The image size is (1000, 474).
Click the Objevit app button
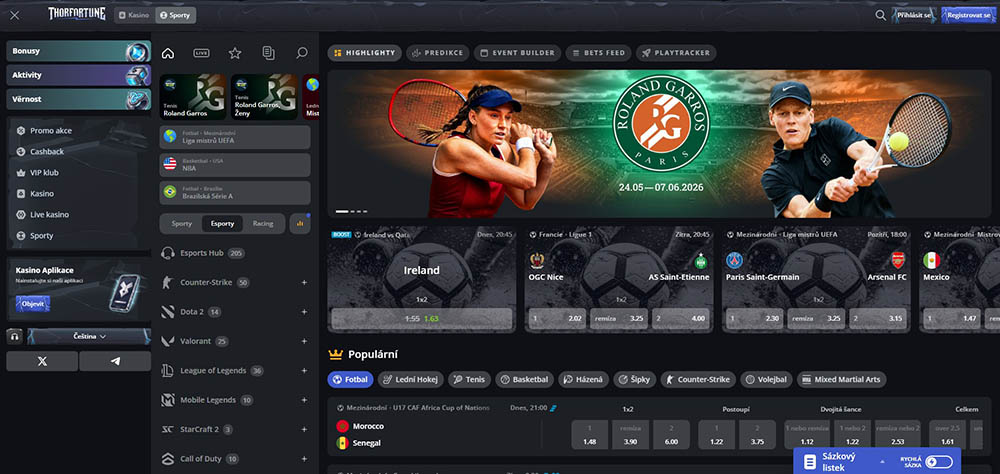click(33, 304)
